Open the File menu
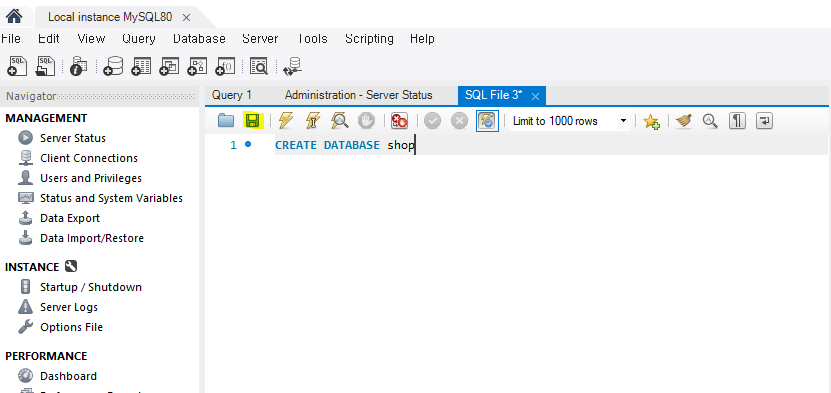The width and height of the screenshot is (831, 393). click(11, 39)
